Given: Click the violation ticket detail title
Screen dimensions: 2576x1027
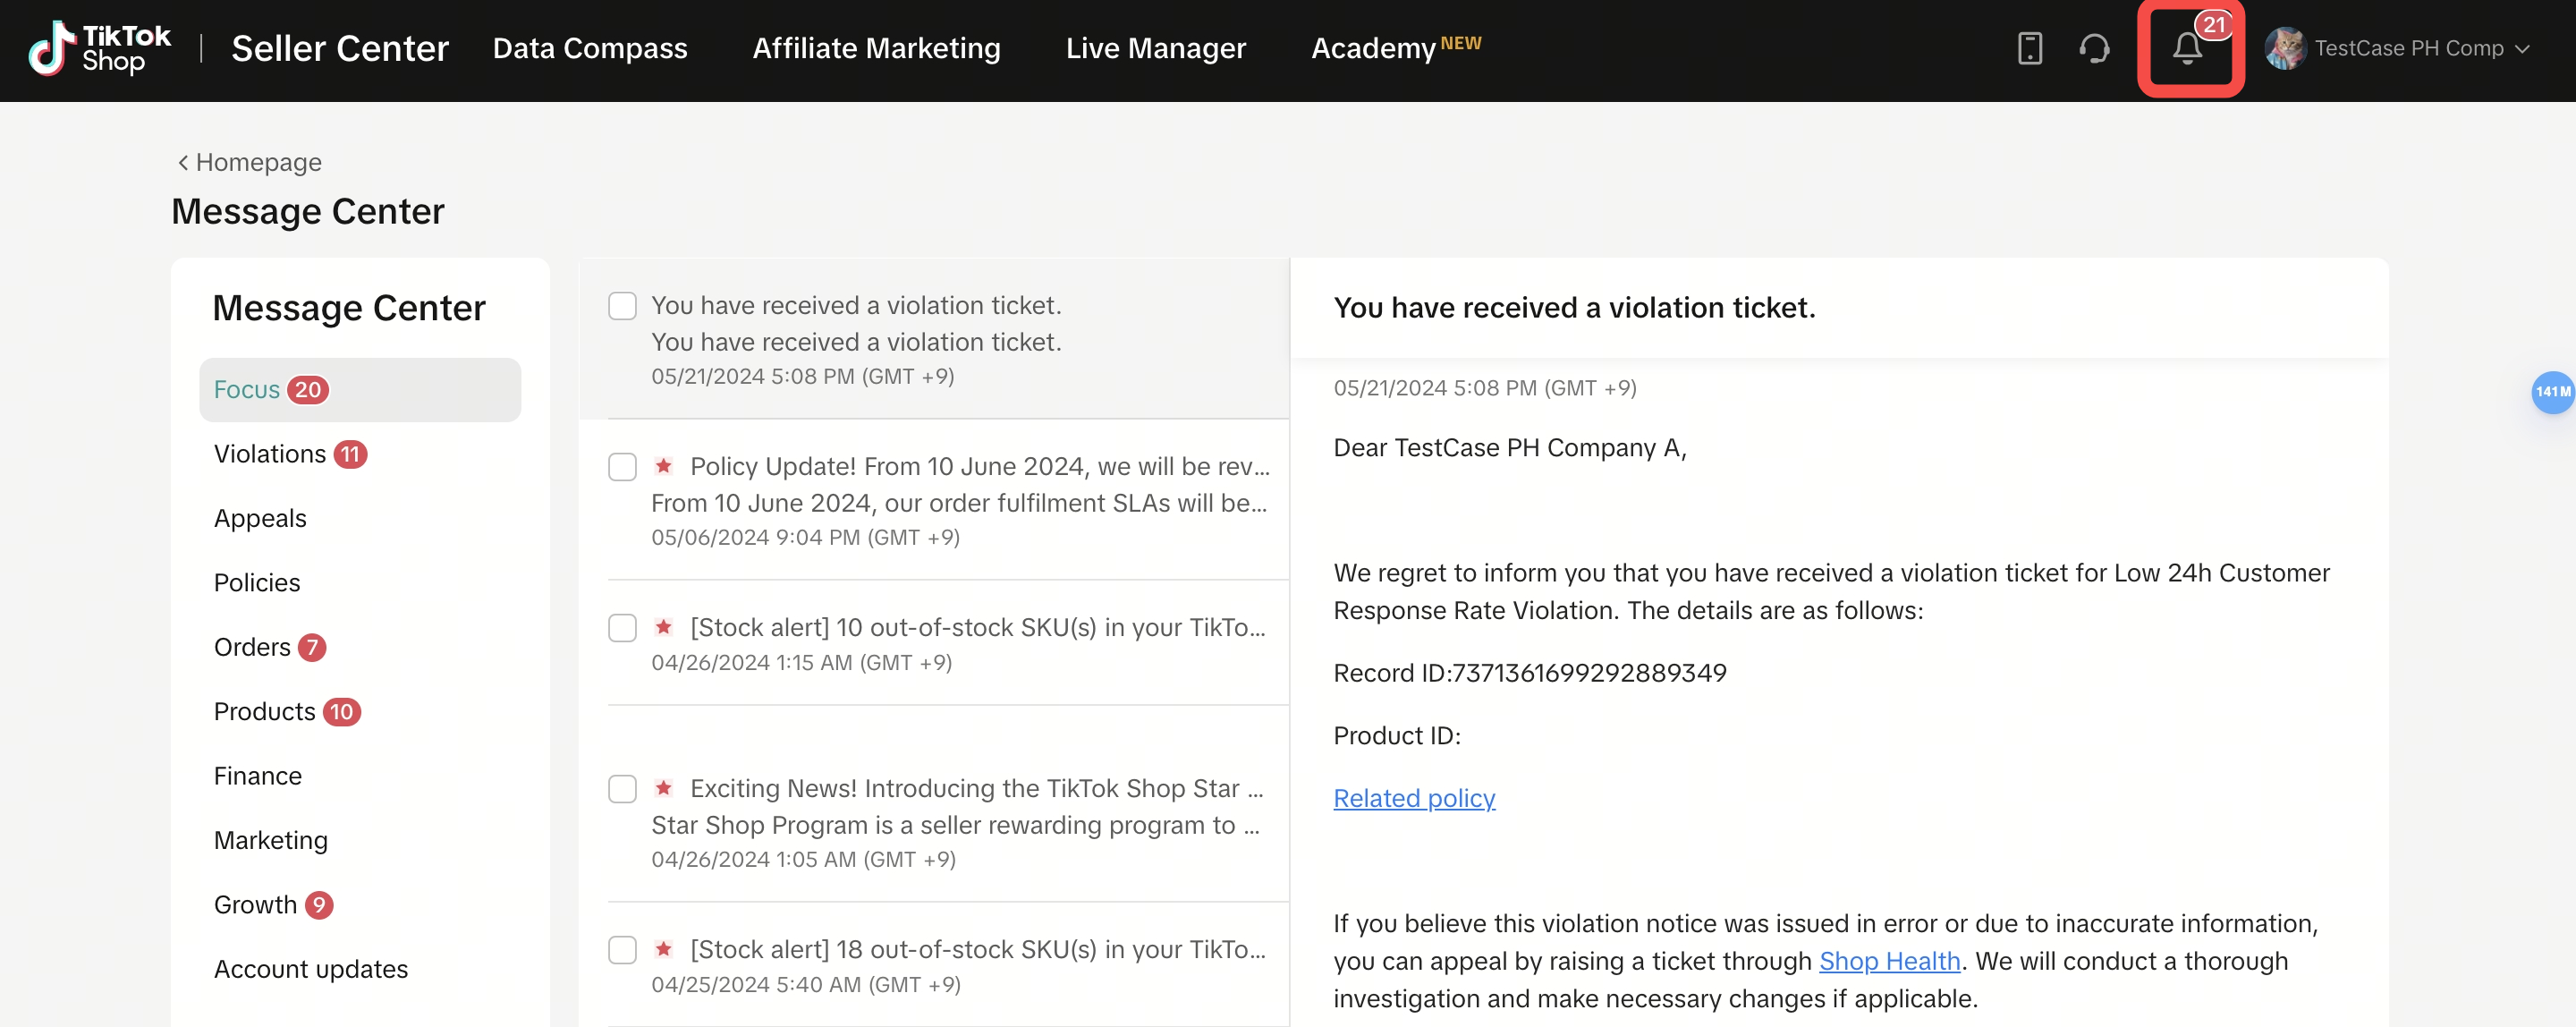Looking at the screenshot, I should (x=1574, y=308).
